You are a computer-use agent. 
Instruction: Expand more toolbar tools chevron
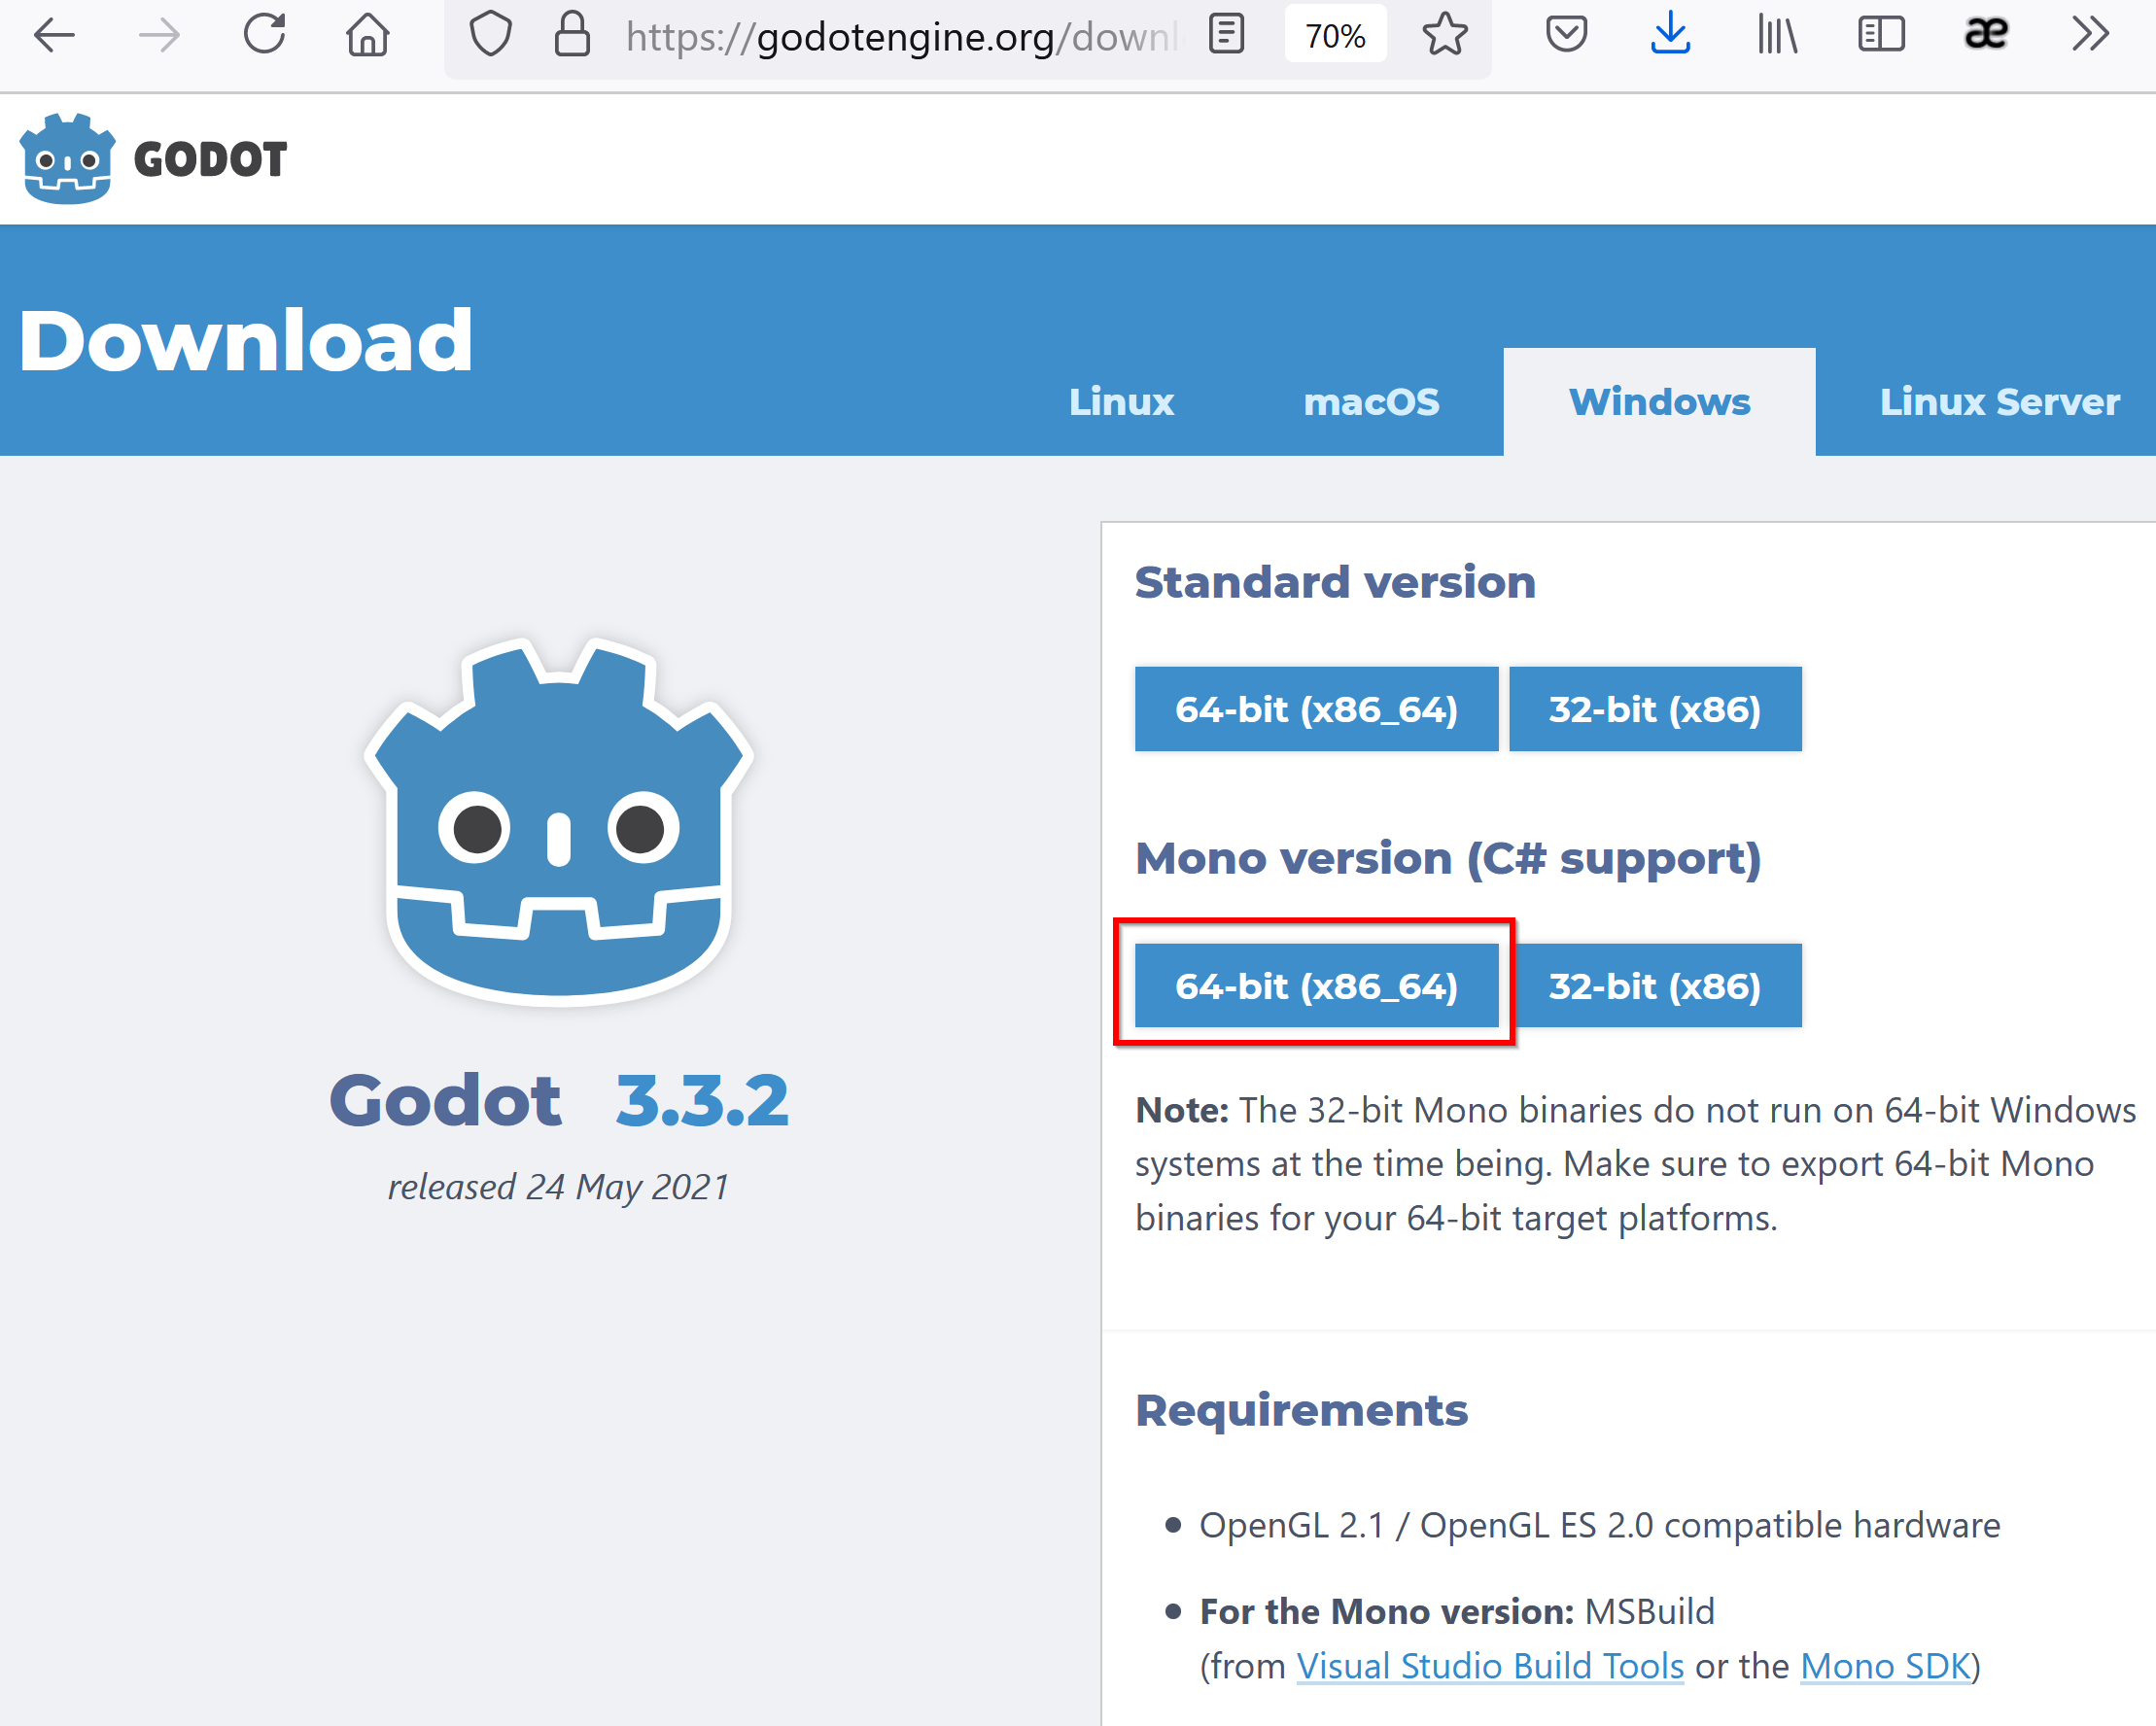(2090, 35)
